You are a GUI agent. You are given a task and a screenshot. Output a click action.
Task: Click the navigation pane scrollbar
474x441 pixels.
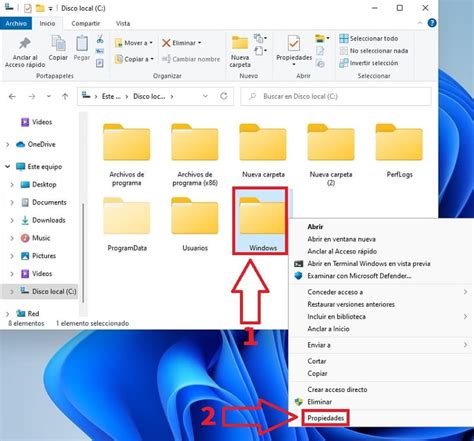tap(83, 253)
